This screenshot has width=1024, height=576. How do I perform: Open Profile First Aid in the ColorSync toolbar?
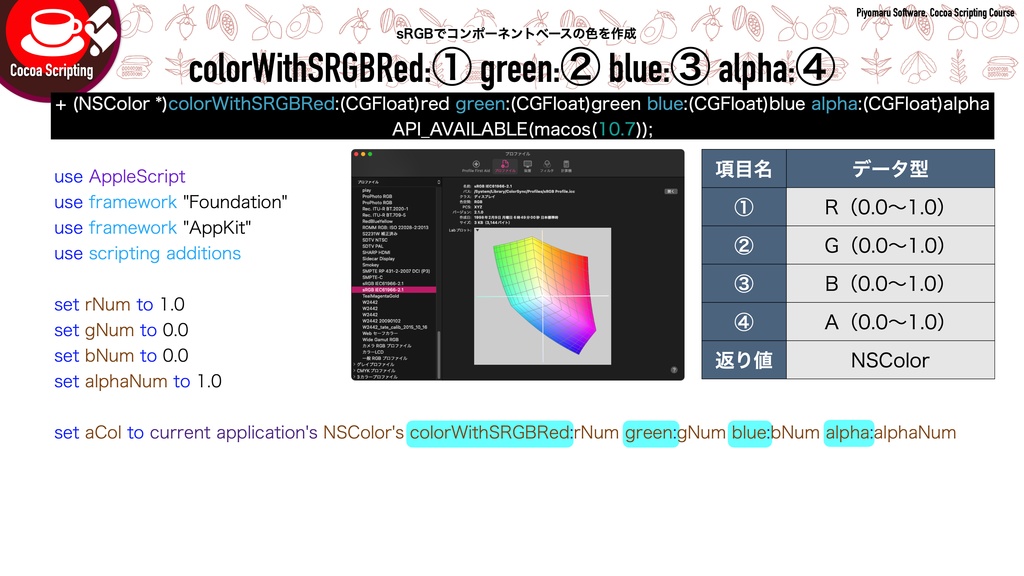[x=476, y=166]
